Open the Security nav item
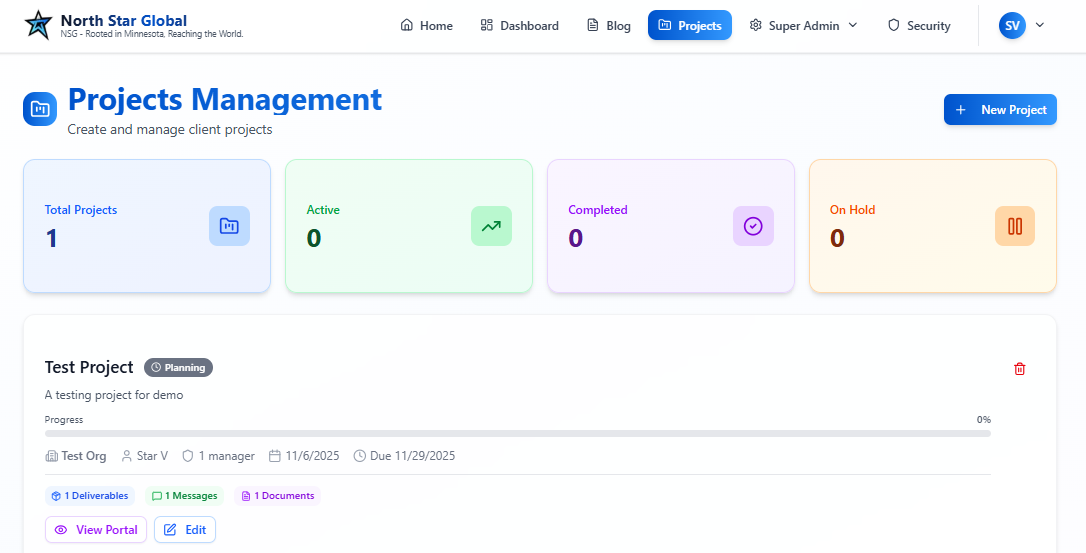The height and width of the screenshot is (553, 1086). pos(919,26)
